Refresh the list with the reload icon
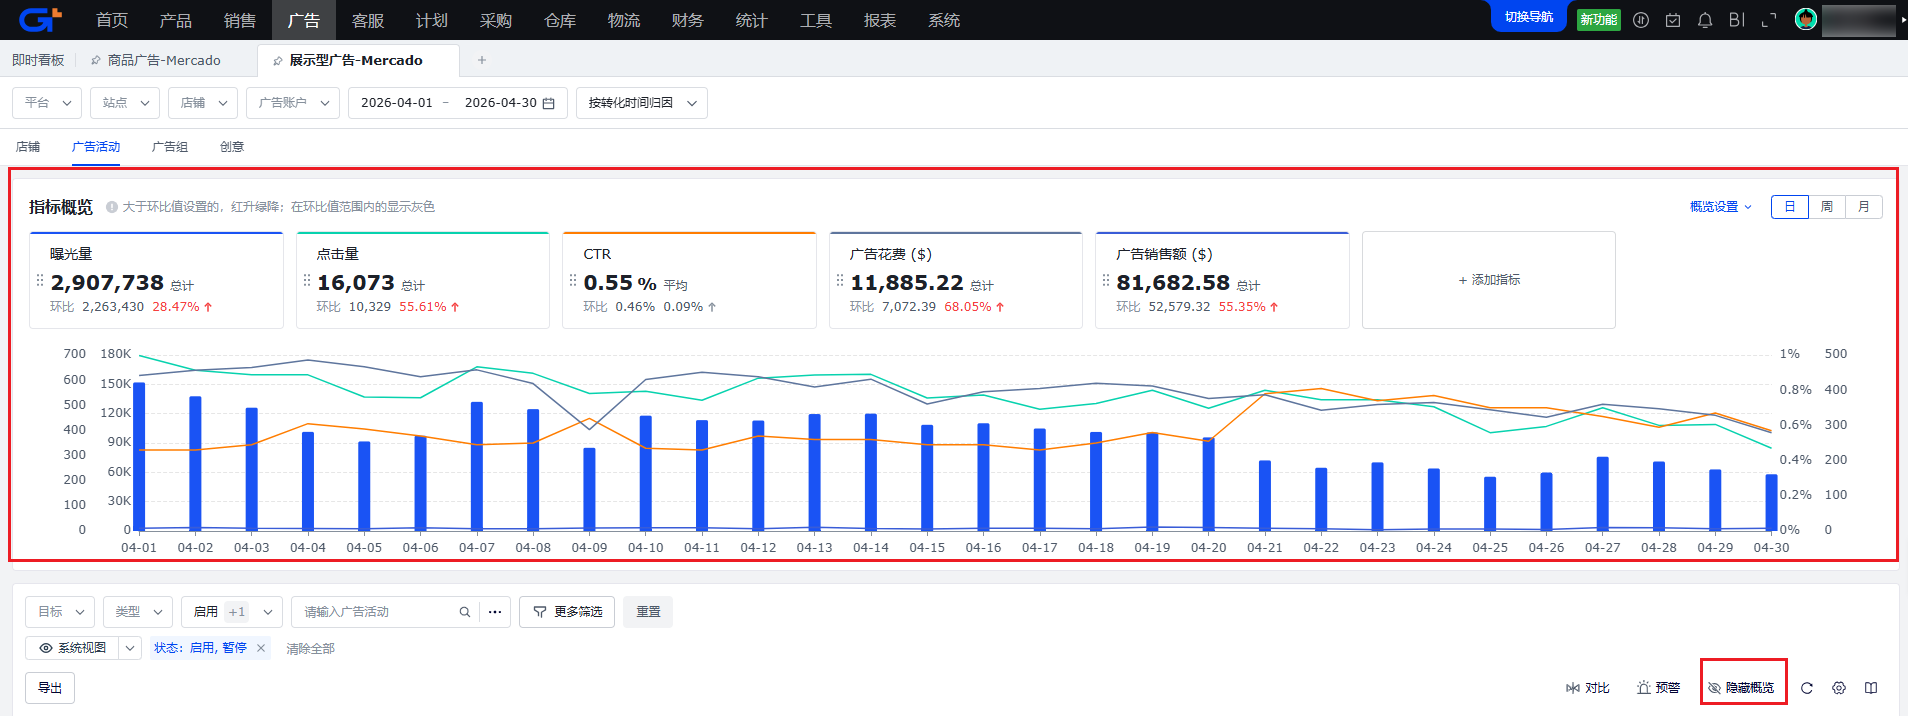The height and width of the screenshot is (716, 1908). (1807, 688)
